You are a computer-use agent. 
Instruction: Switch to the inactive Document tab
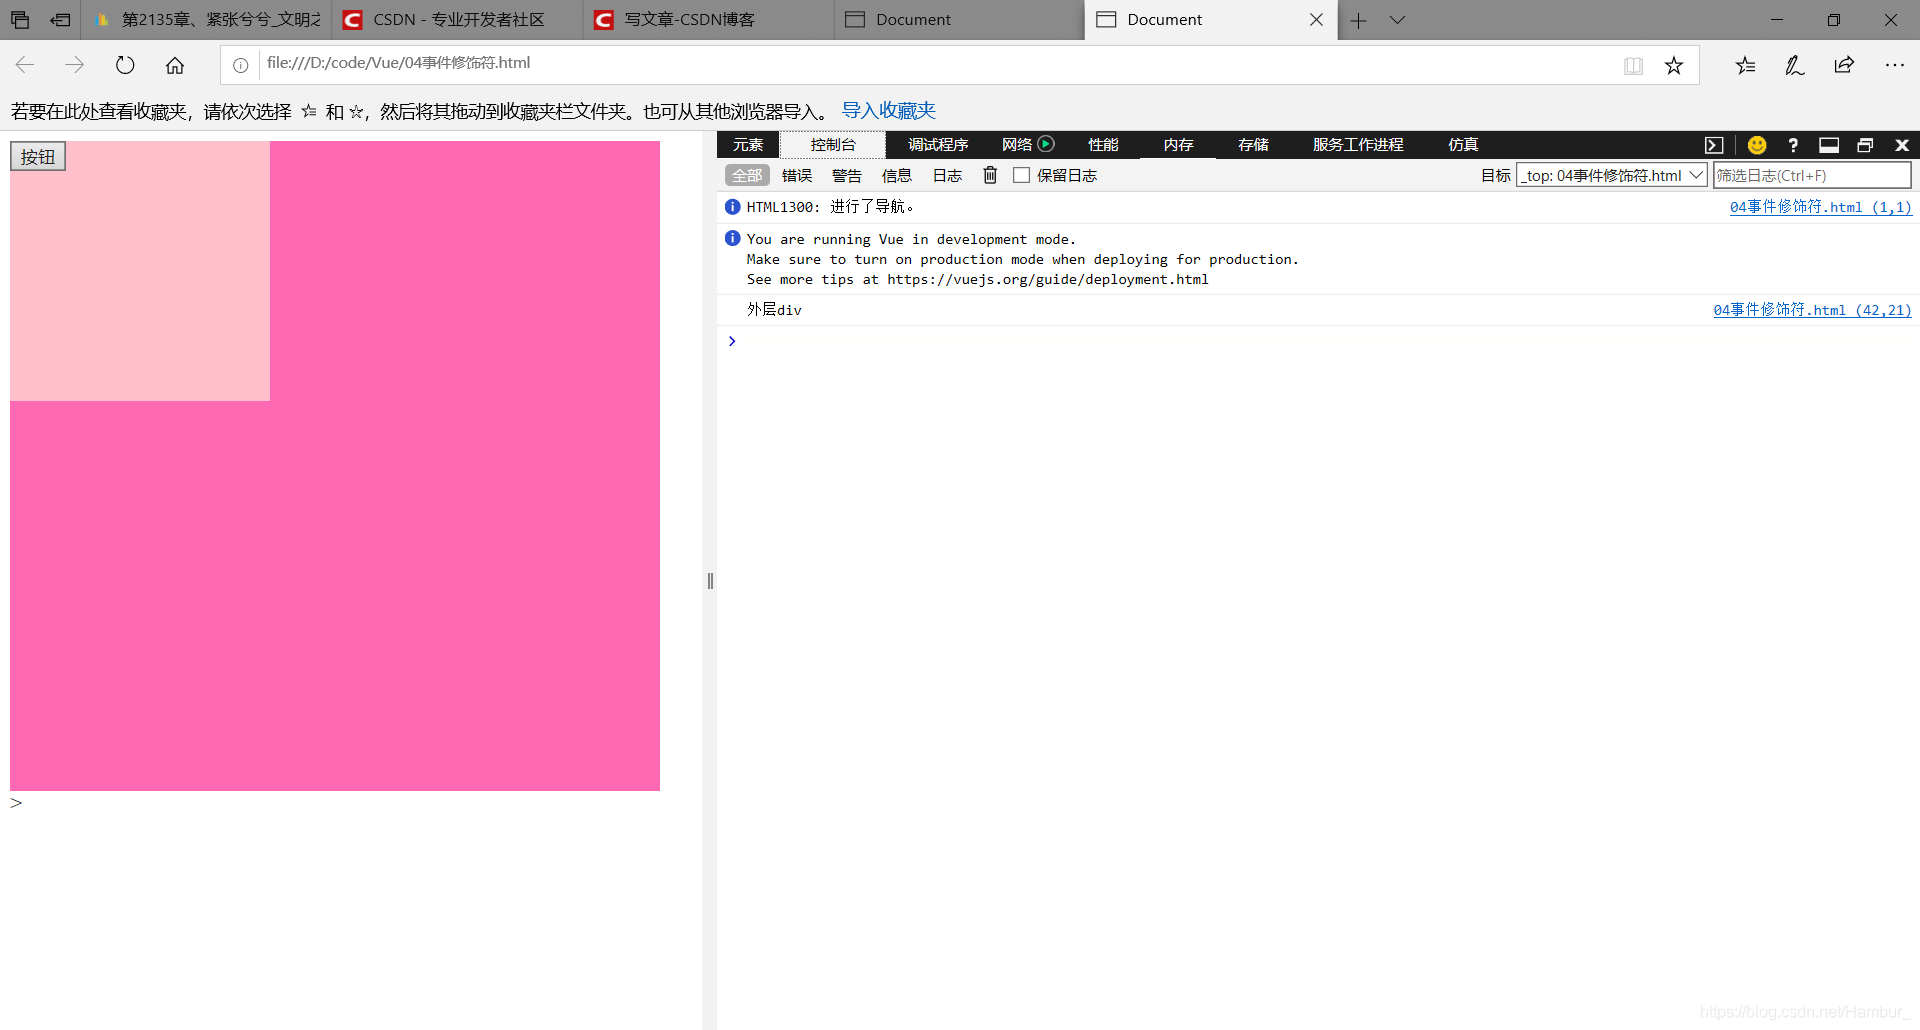click(959, 20)
